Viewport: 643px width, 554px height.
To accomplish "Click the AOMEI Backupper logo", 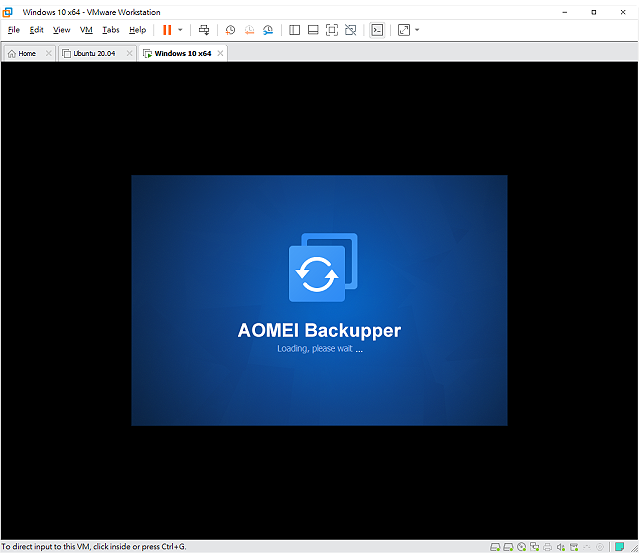I will [x=323, y=267].
